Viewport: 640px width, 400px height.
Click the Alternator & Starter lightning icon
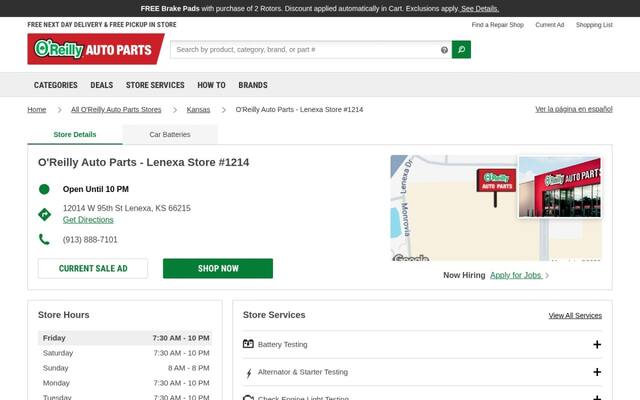249,373
